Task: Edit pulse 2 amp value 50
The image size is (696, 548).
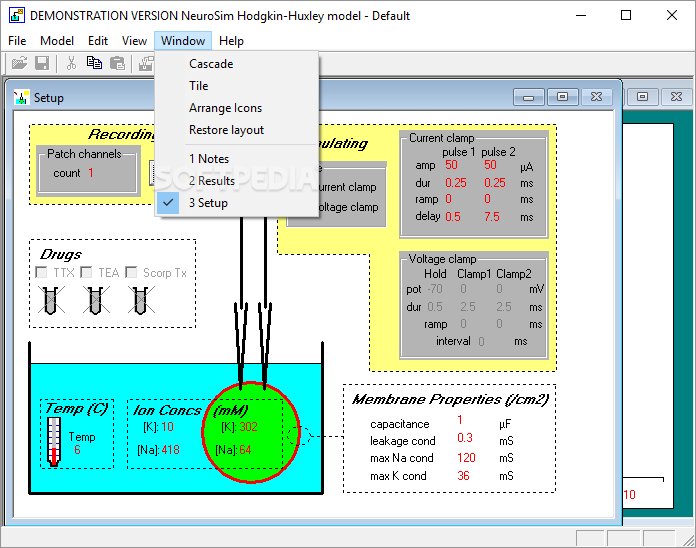Action: coord(490,165)
